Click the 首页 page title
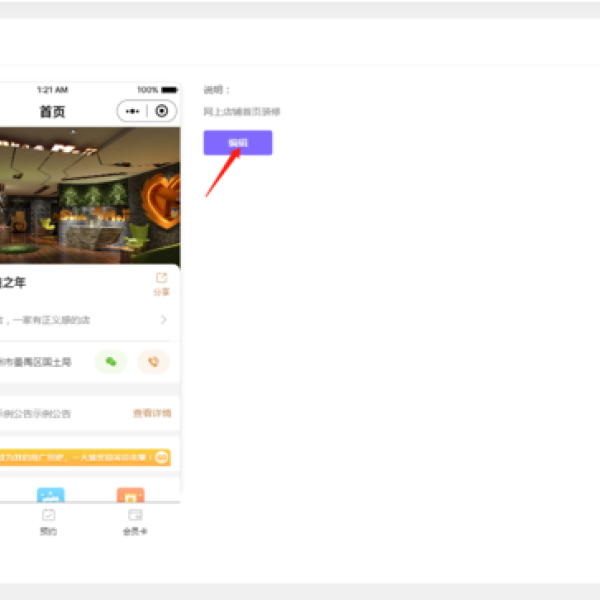The height and width of the screenshot is (600, 600). (x=52, y=112)
